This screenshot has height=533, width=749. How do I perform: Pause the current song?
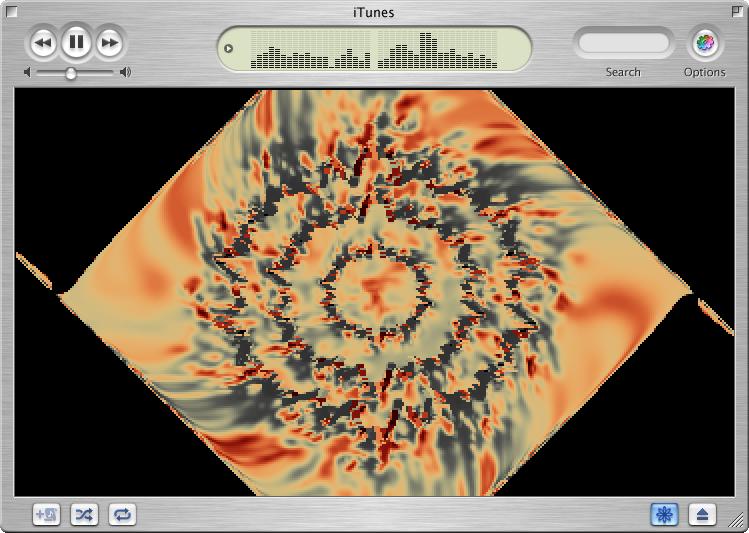[76, 42]
